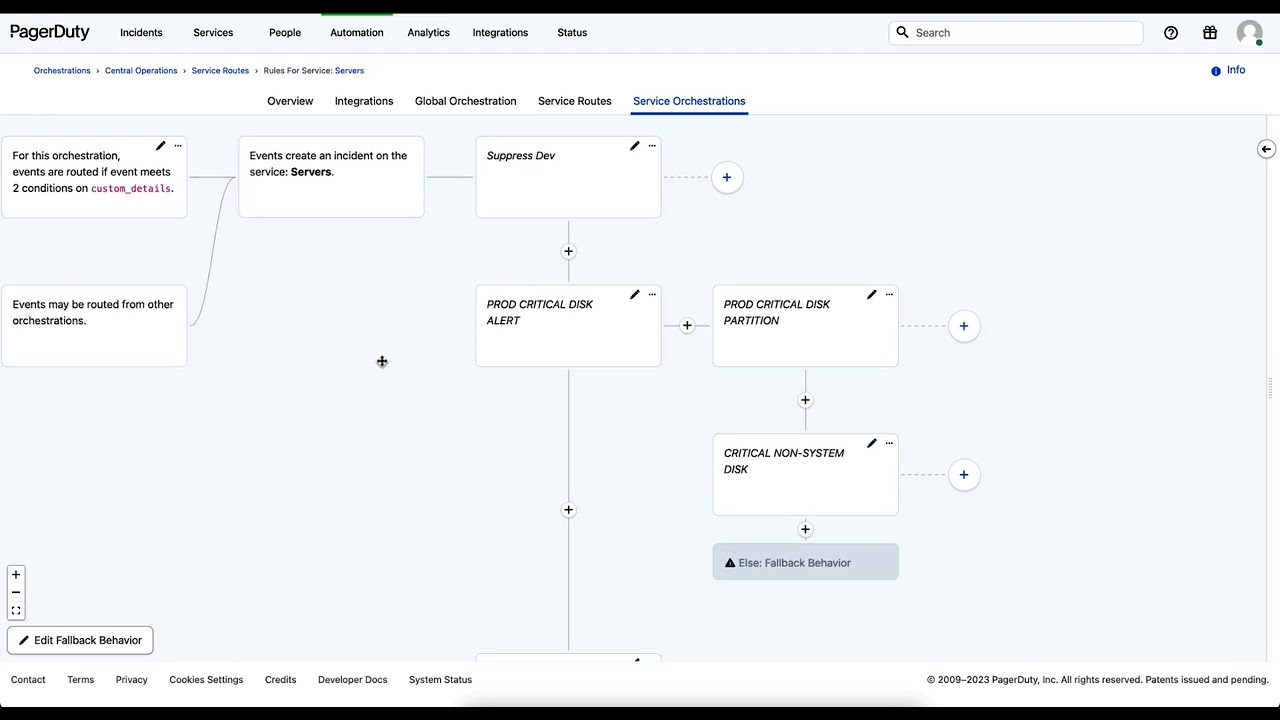Viewport: 1280px width, 720px height.
Task: Add rule below PROD CRITICAL DISK ALERT
Action: pos(568,510)
